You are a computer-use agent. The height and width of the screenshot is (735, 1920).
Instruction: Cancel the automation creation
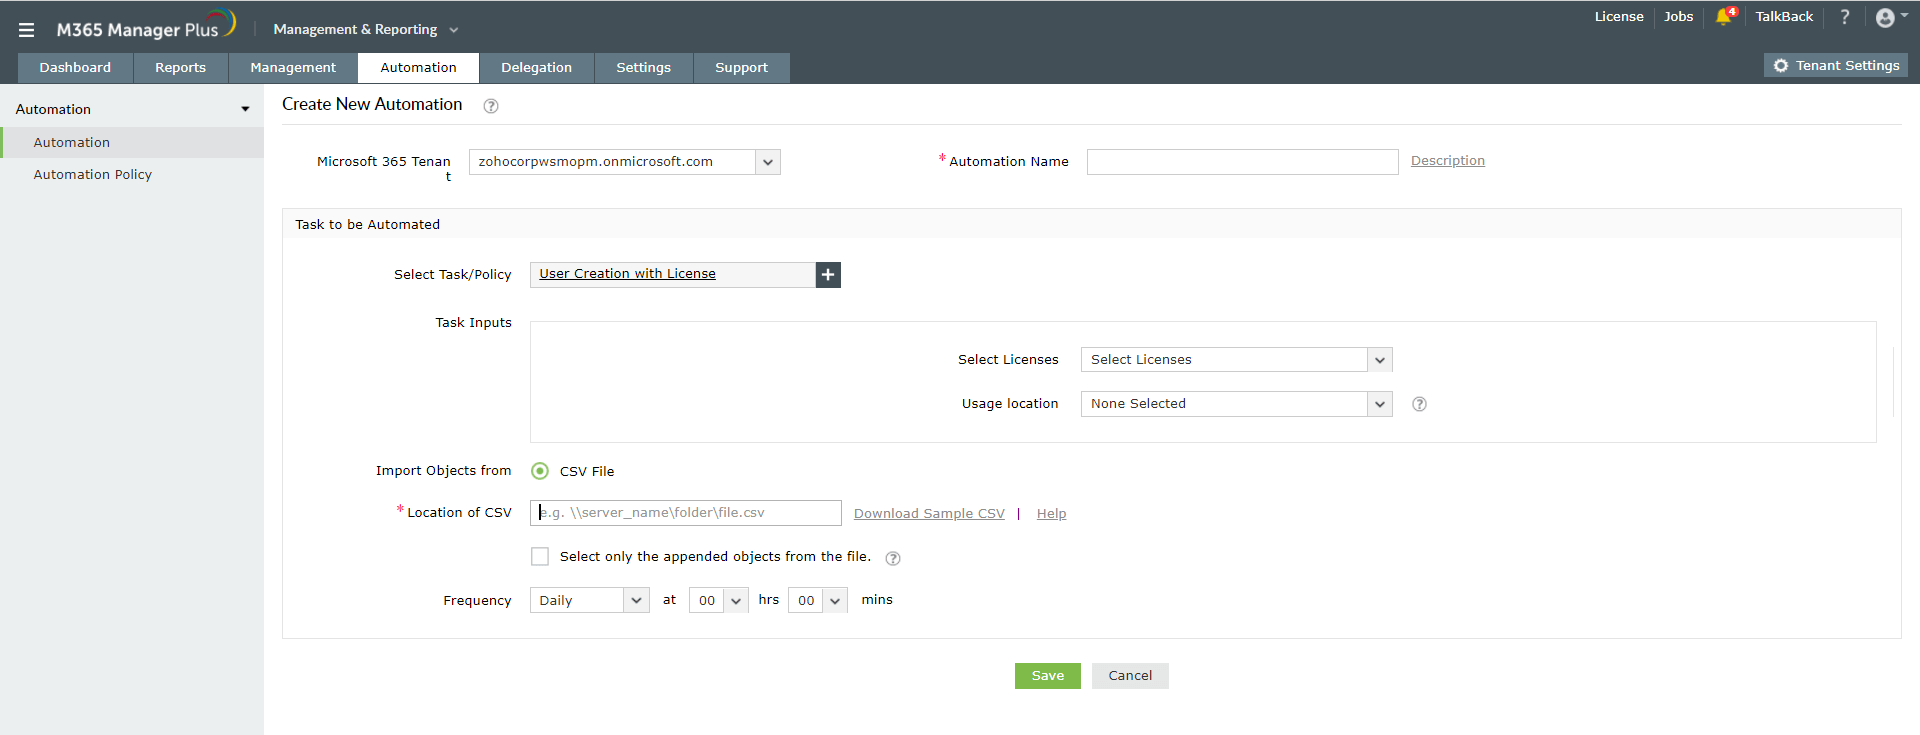(x=1130, y=676)
